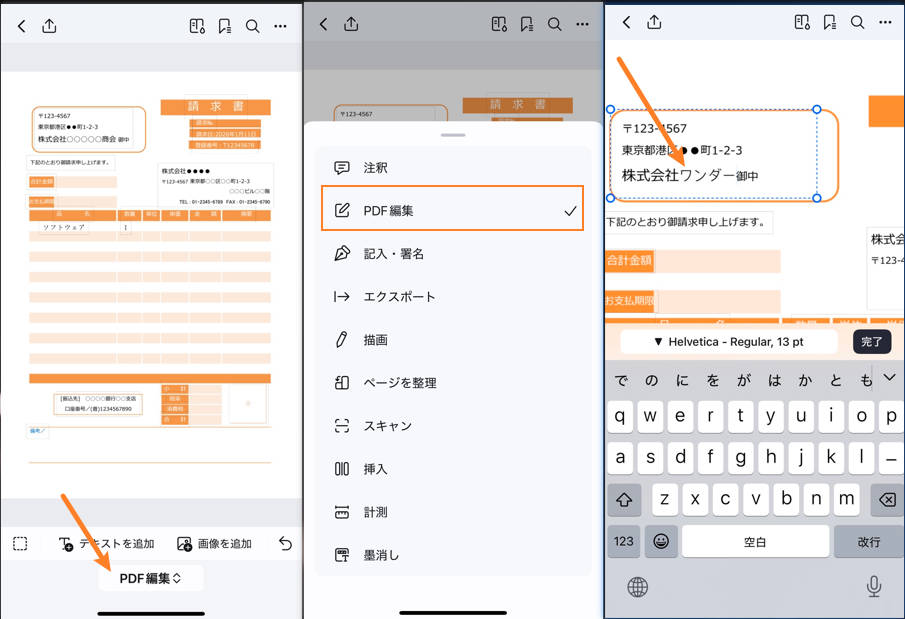
Task: Collapse the suggestion bar with the chevron
Action: coord(889,378)
